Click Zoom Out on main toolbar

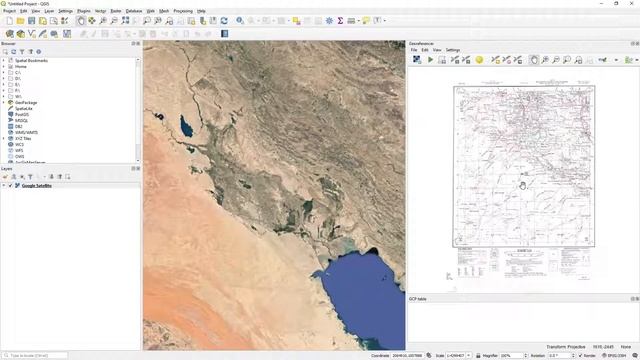pos(114,20)
